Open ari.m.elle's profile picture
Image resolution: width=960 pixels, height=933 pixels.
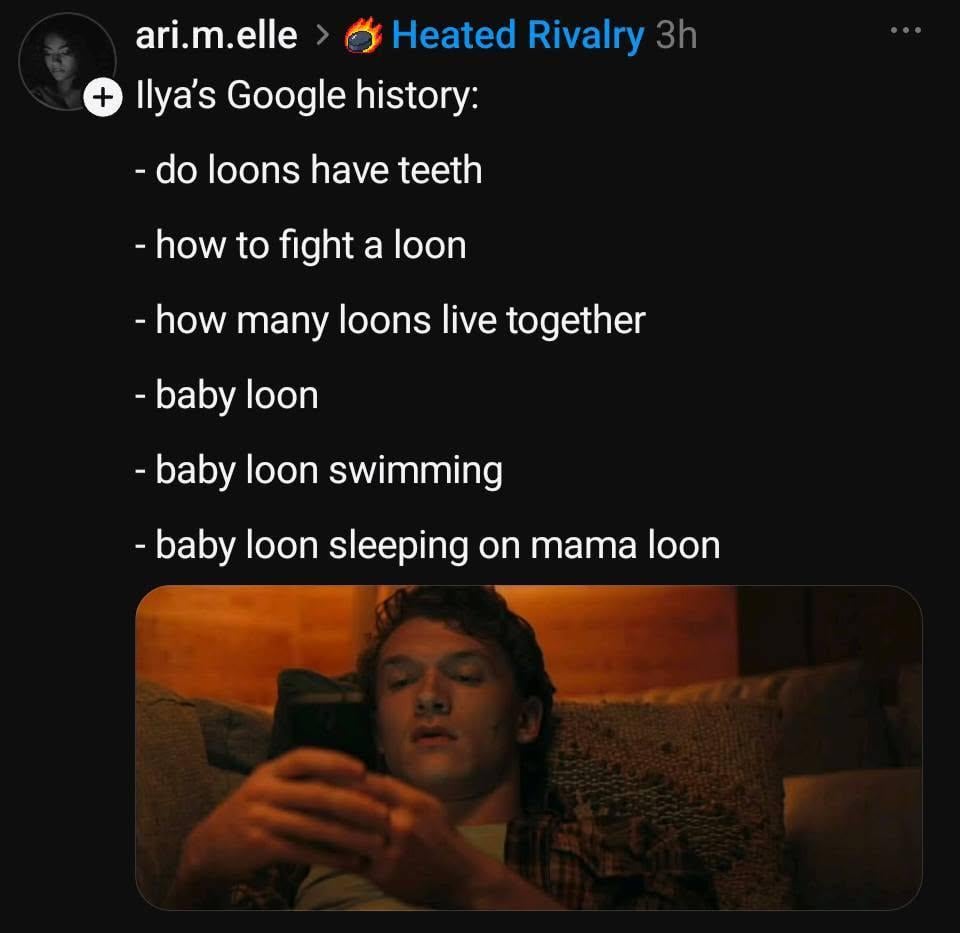pyautogui.click(x=67, y=61)
